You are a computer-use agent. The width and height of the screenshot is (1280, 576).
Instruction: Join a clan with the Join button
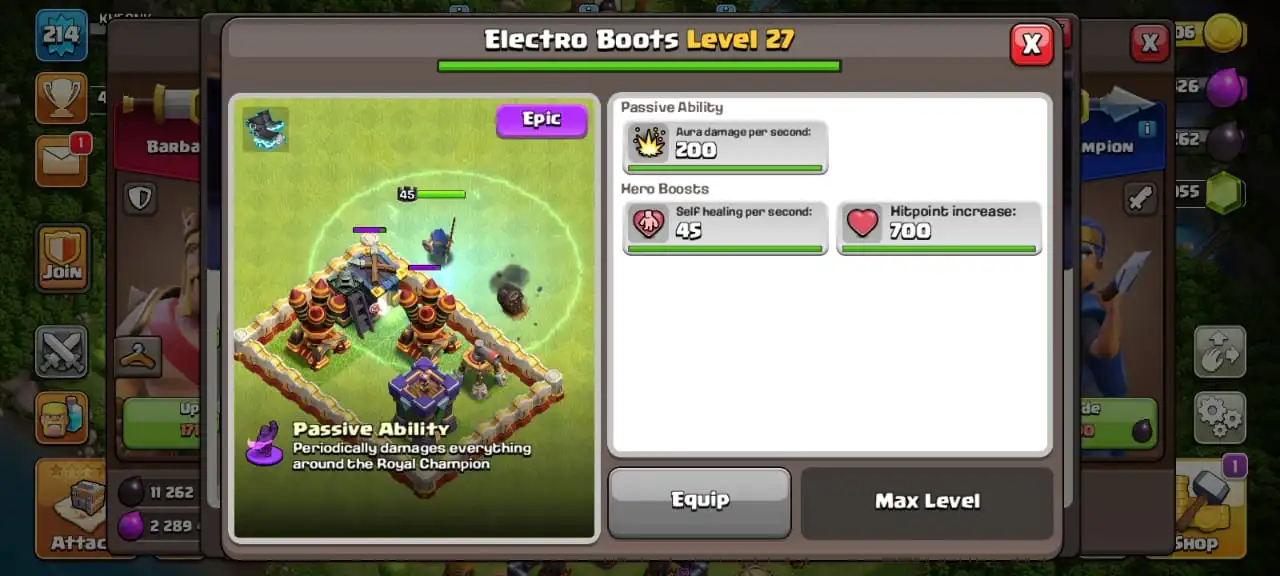click(x=62, y=259)
